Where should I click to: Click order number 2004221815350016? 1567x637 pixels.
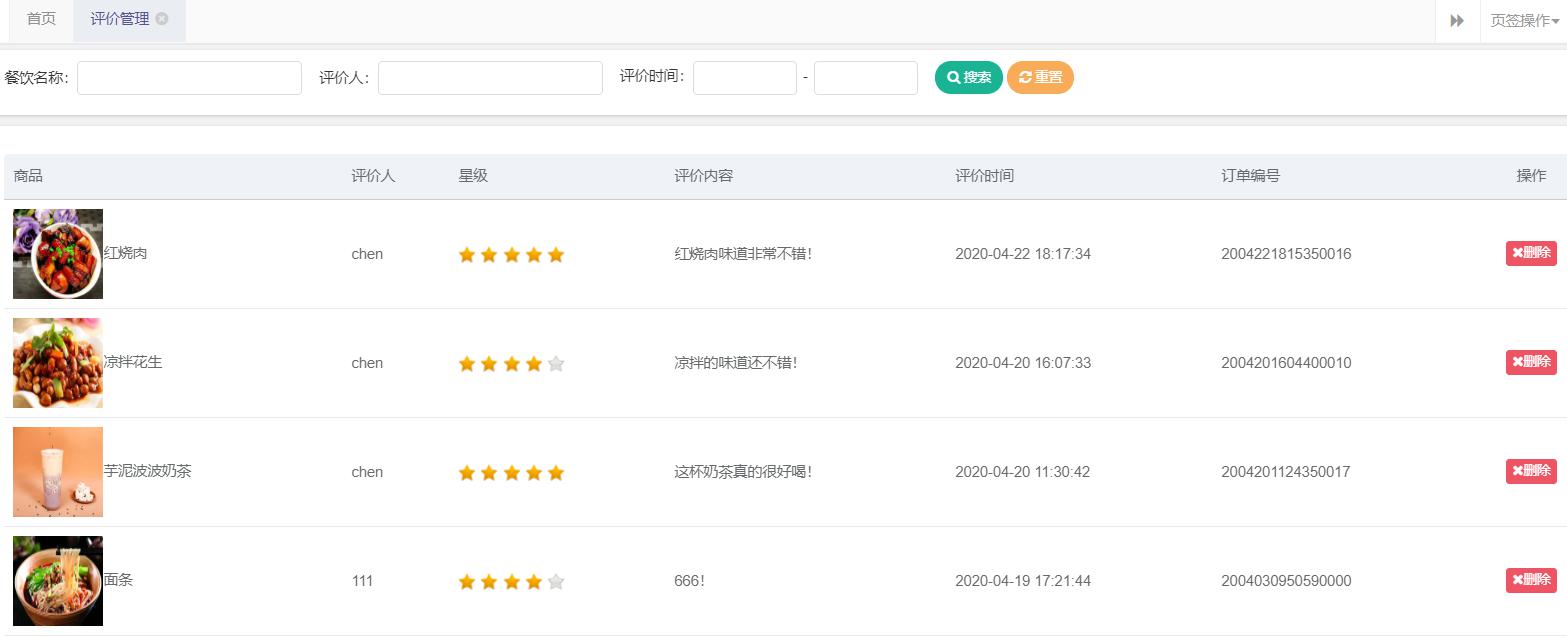[x=1286, y=254]
